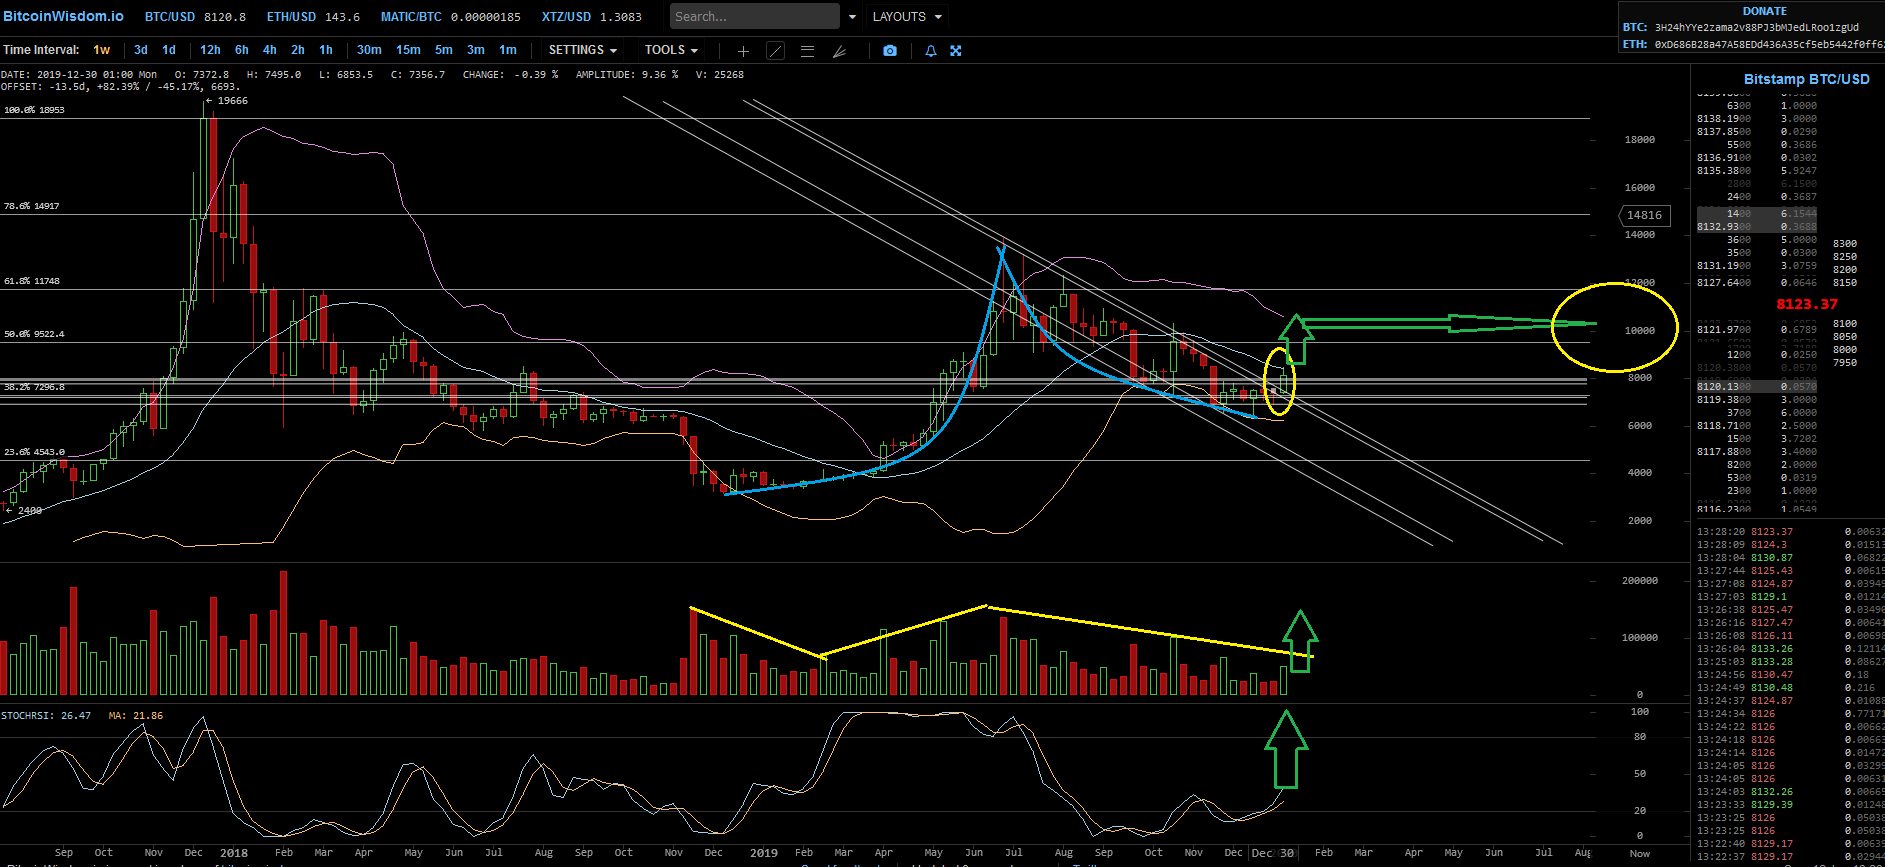Click the arrow next to the search box
The width and height of the screenshot is (1885, 867).
pyautogui.click(x=852, y=17)
